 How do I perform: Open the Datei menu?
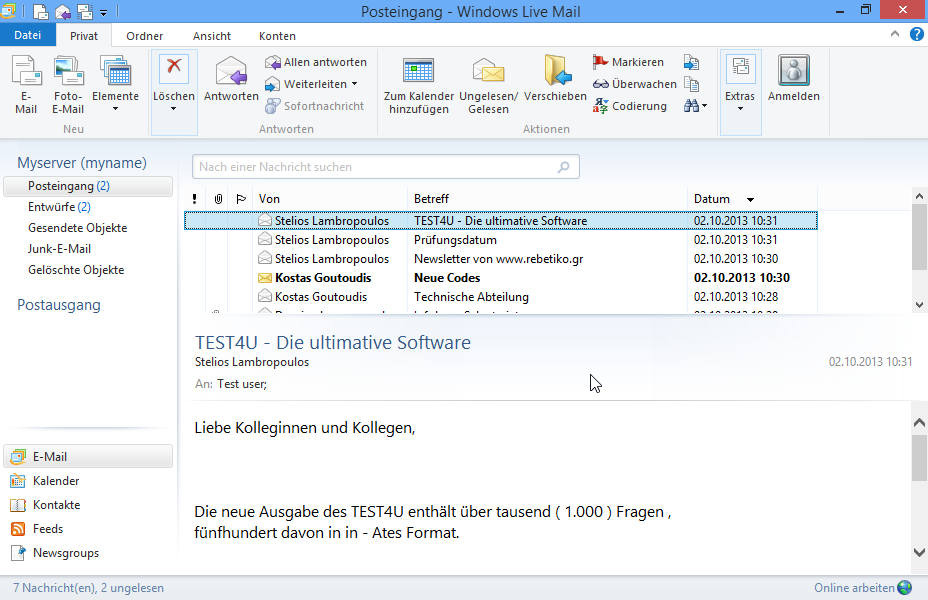pos(28,34)
